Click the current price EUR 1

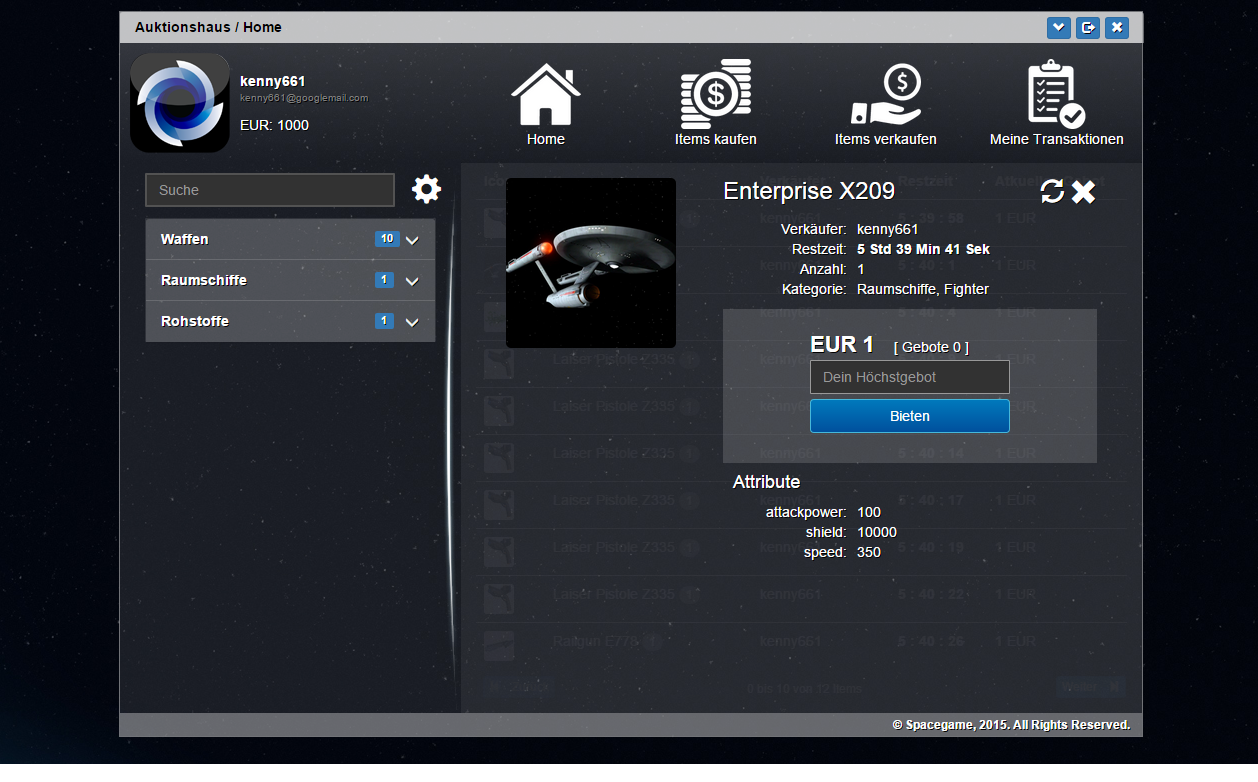842,345
